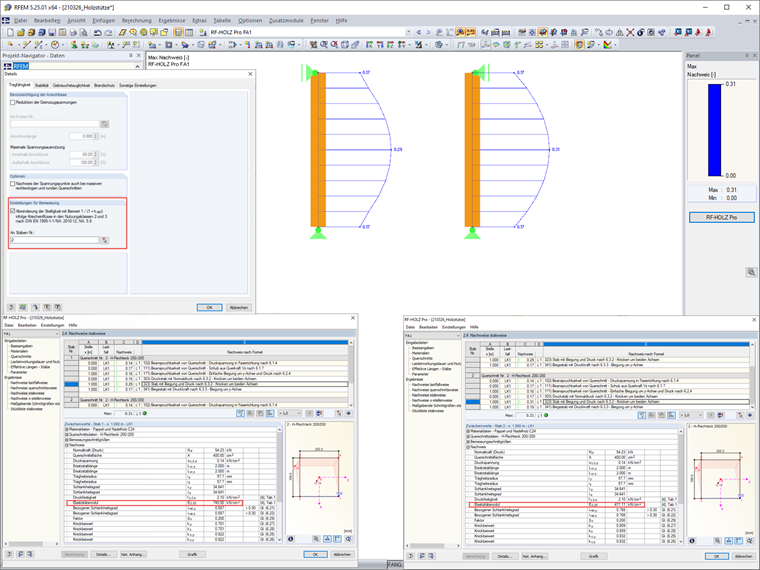Image resolution: width=760 pixels, height=570 pixels.
Task: Click the Print icon in main toolbar
Action: [x=73, y=32]
